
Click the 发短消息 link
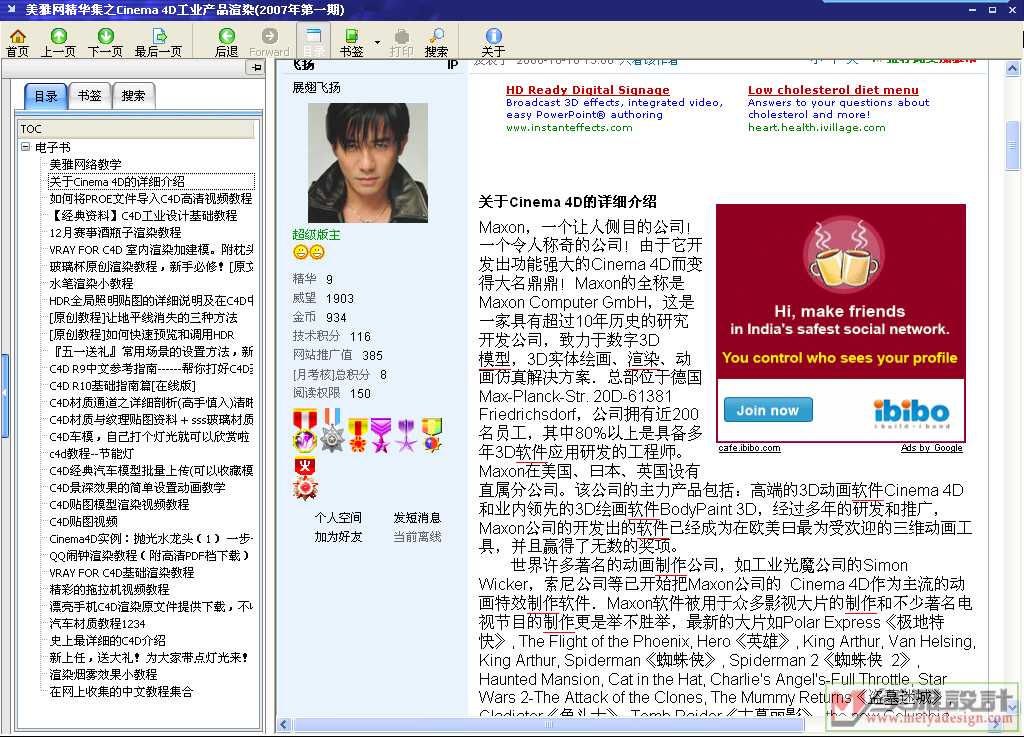tap(417, 518)
